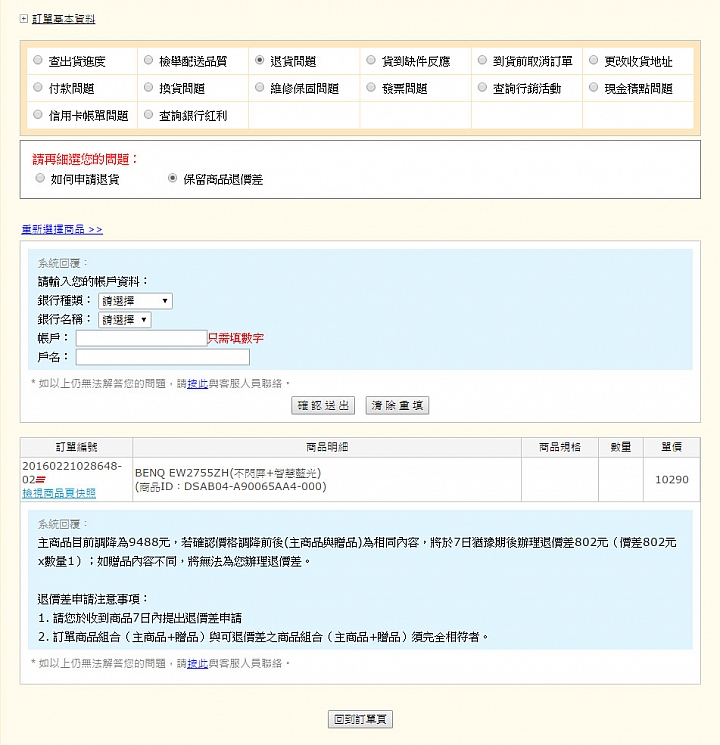Select the 查詢行銷活動 radio button
The width and height of the screenshot is (720, 745).
coord(482,87)
